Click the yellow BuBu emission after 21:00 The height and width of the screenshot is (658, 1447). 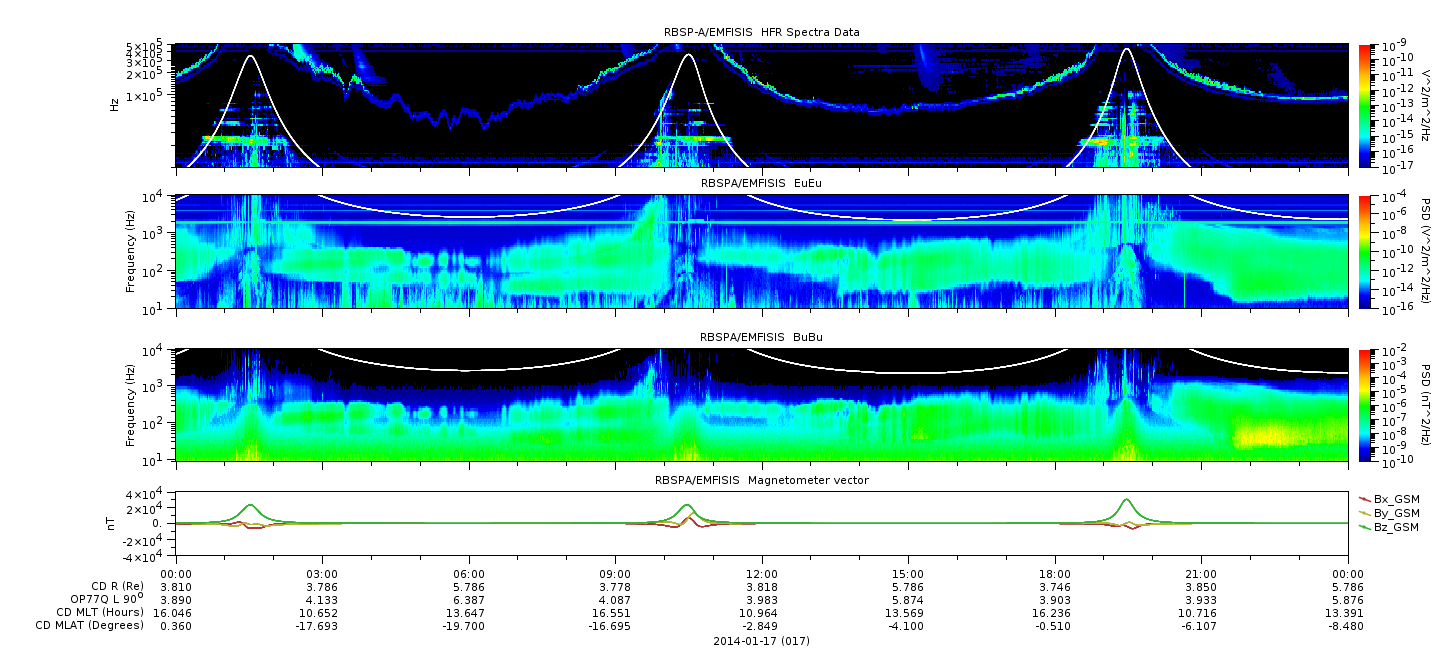click(x=1290, y=436)
